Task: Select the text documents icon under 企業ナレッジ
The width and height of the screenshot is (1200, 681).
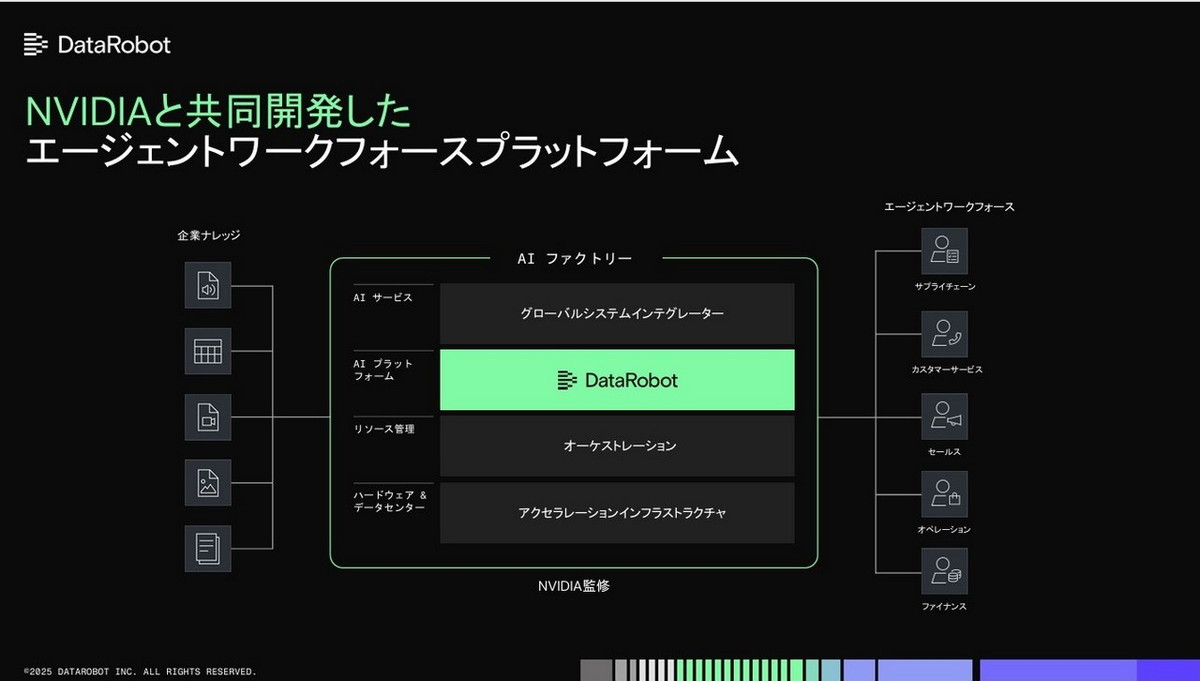Action: pos(208,548)
